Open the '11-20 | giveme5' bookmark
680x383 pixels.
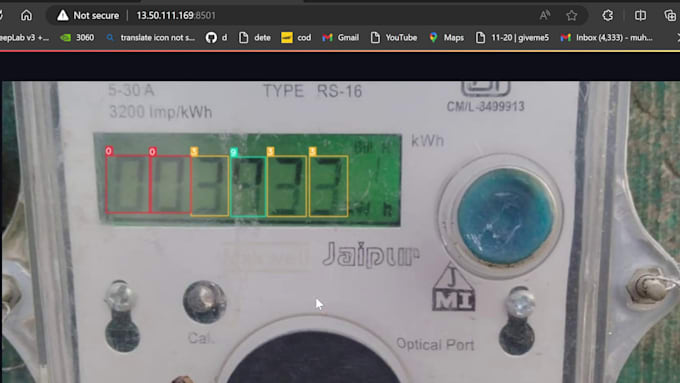(512, 38)
